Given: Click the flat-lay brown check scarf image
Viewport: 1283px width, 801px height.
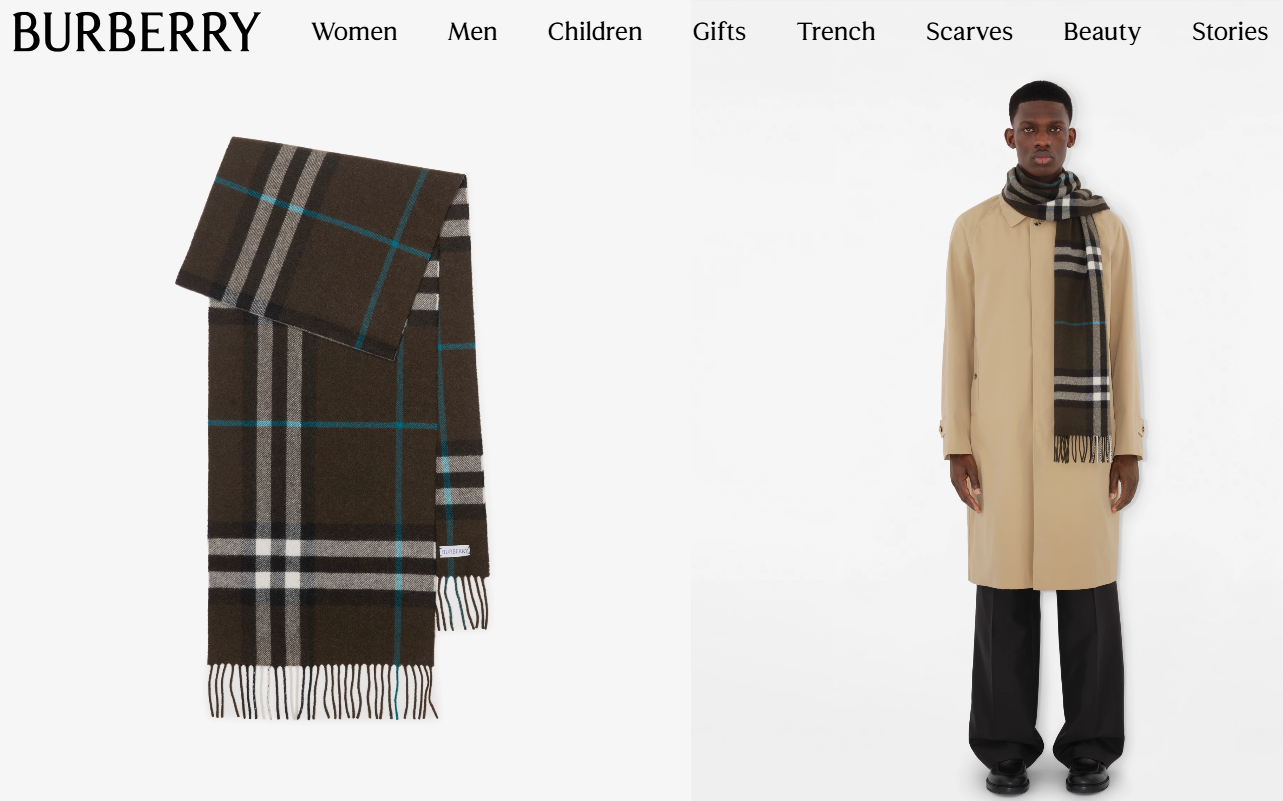Looking at the screenshot, I should point(333,428).
